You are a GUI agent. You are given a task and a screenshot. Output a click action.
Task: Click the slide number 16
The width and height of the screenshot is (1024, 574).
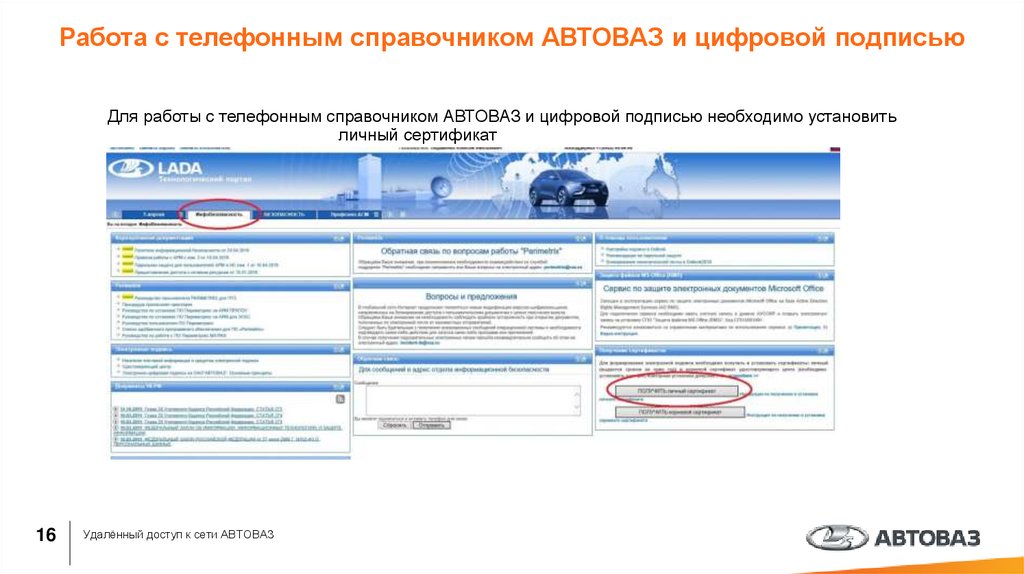coord(46,535)
